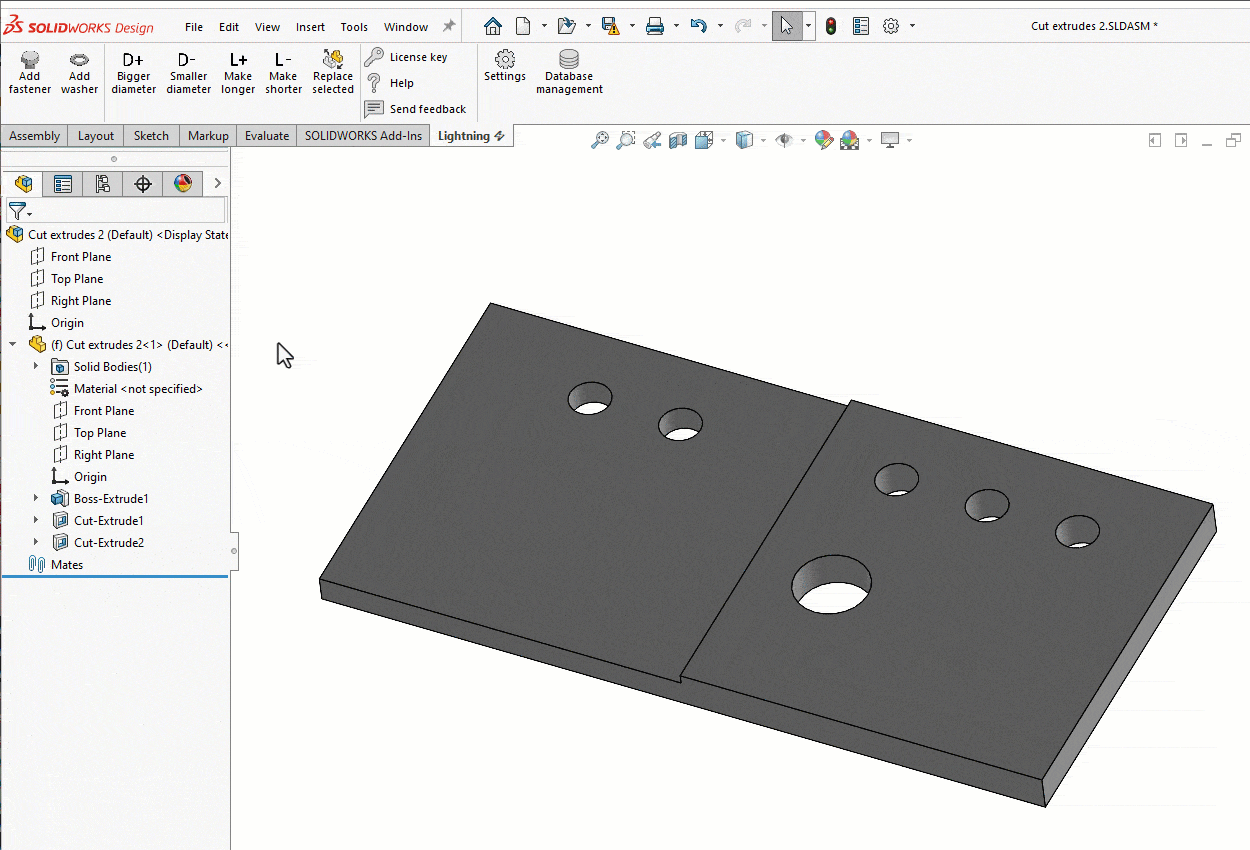Click the Print icon
The width and height of the screenshot is (1250, 850).
pyautogui.click(x=655, y=27)
